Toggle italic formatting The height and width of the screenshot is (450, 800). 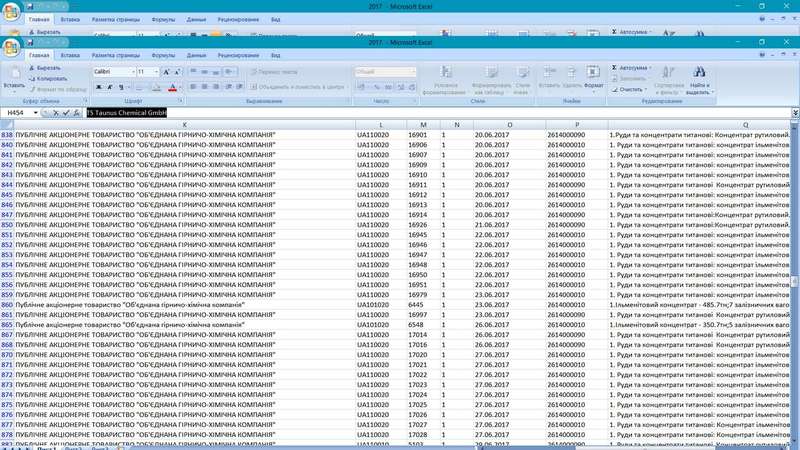coord(109,87)
